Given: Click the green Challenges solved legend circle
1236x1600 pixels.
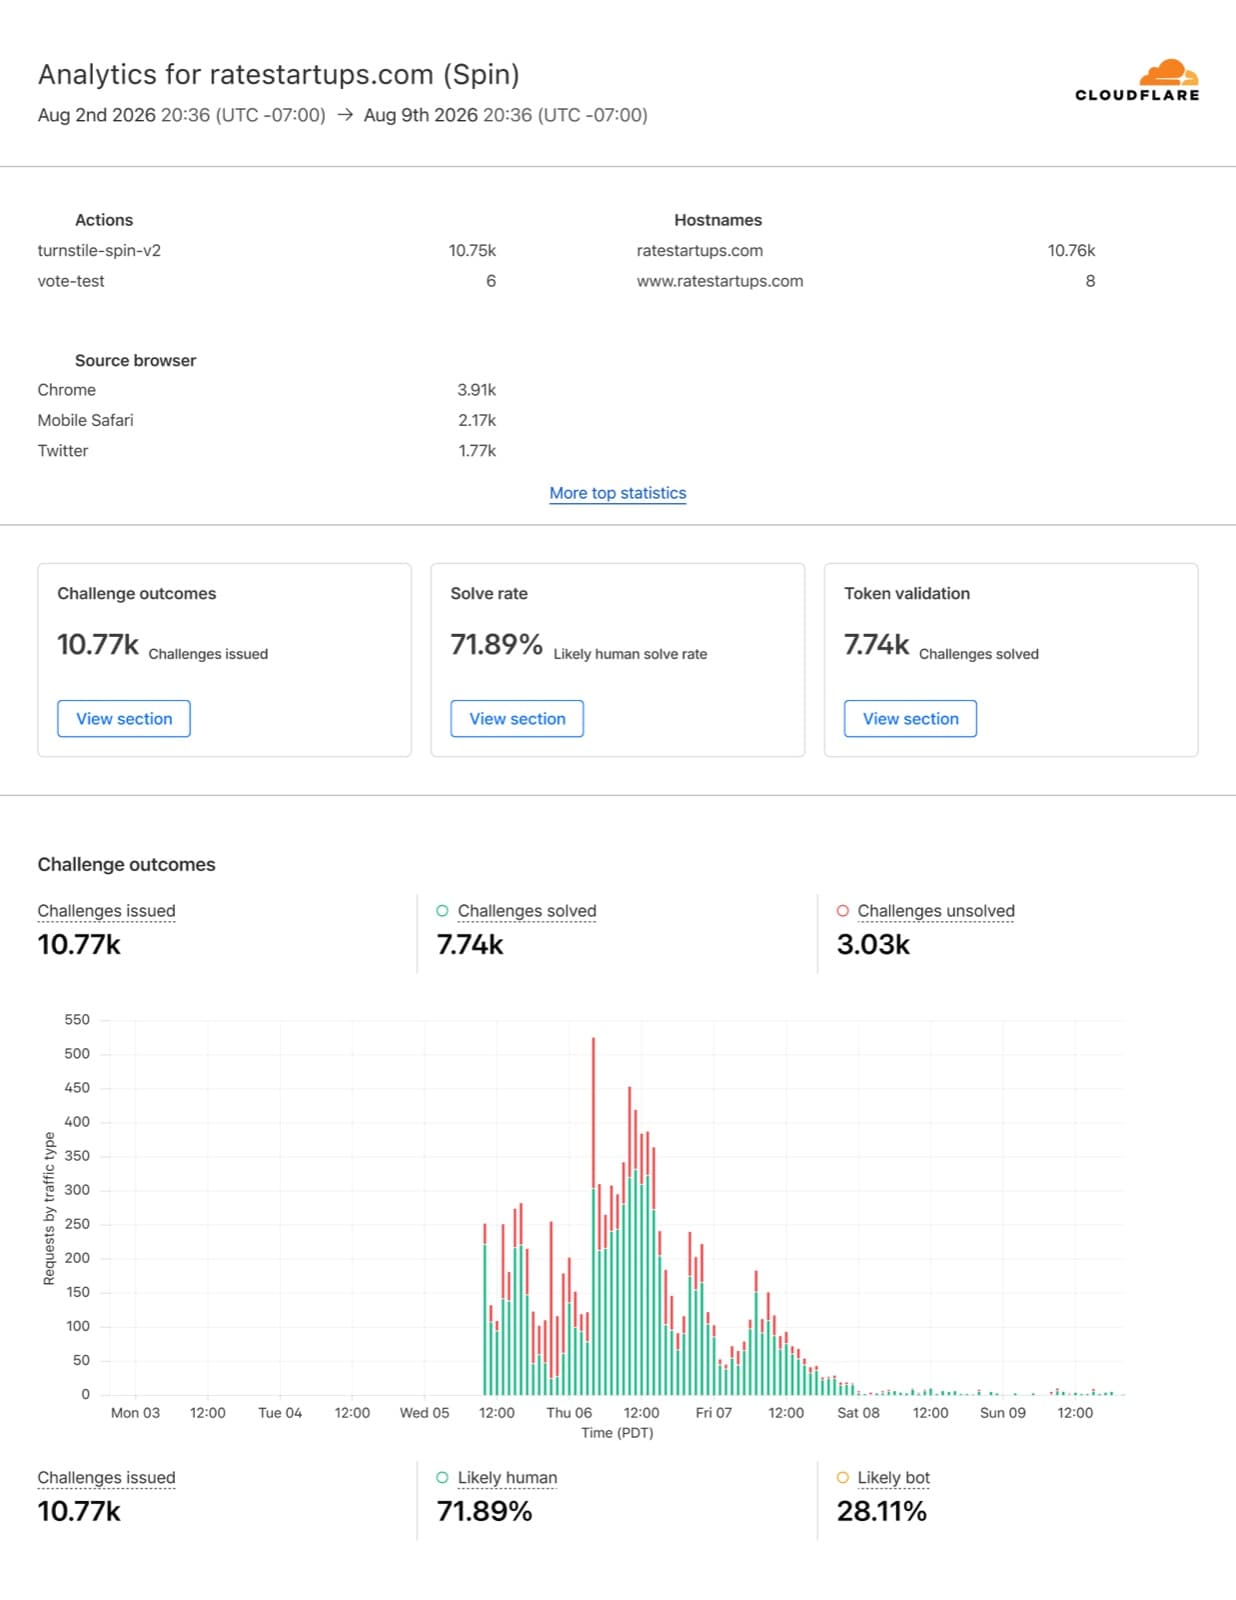Looking at the screenshot, I should point(442,911).
